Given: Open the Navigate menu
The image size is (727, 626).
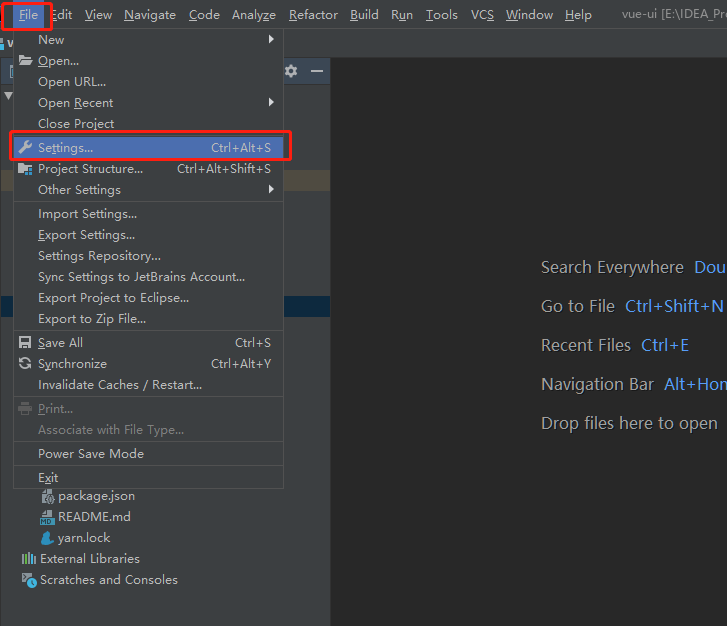Looking at the screenshot, I should 150,15.
